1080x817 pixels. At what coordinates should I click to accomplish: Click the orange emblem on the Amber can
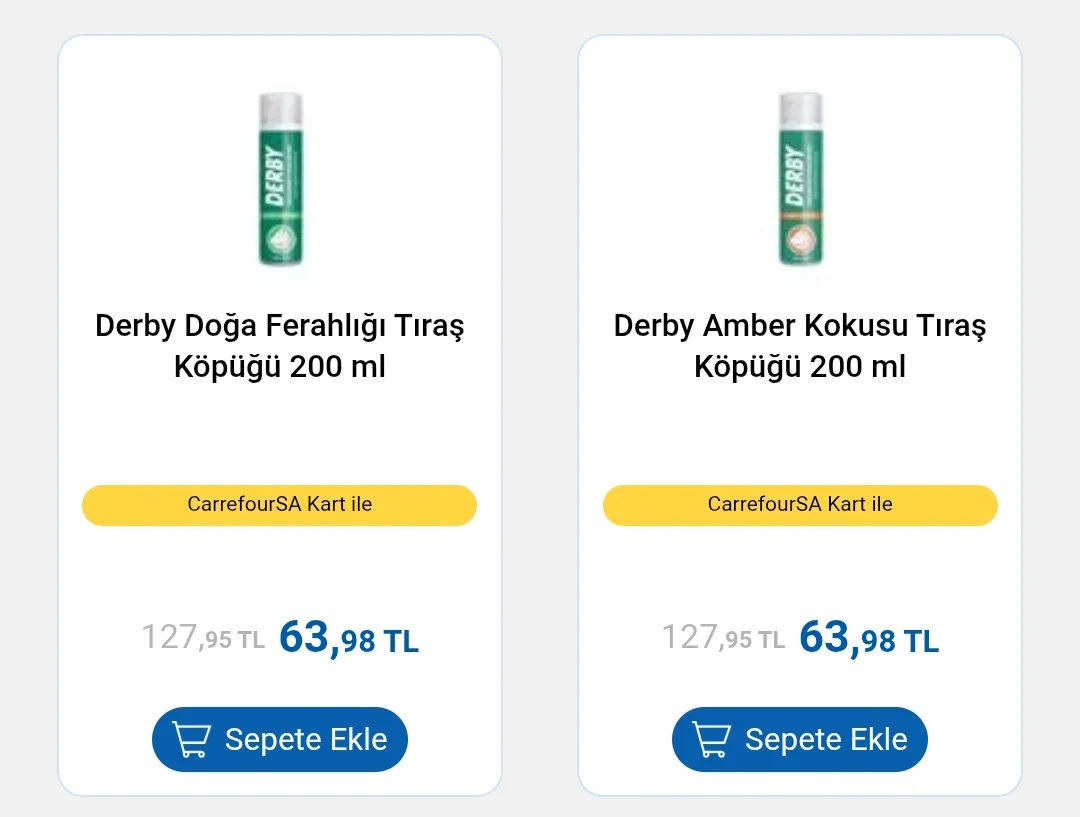pos(800,240)
